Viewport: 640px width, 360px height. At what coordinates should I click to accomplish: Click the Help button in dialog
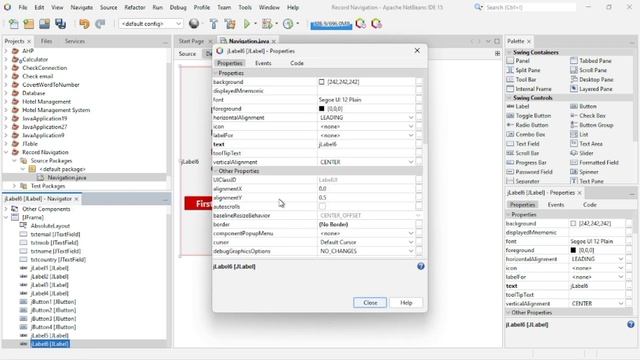pos(406,302)
